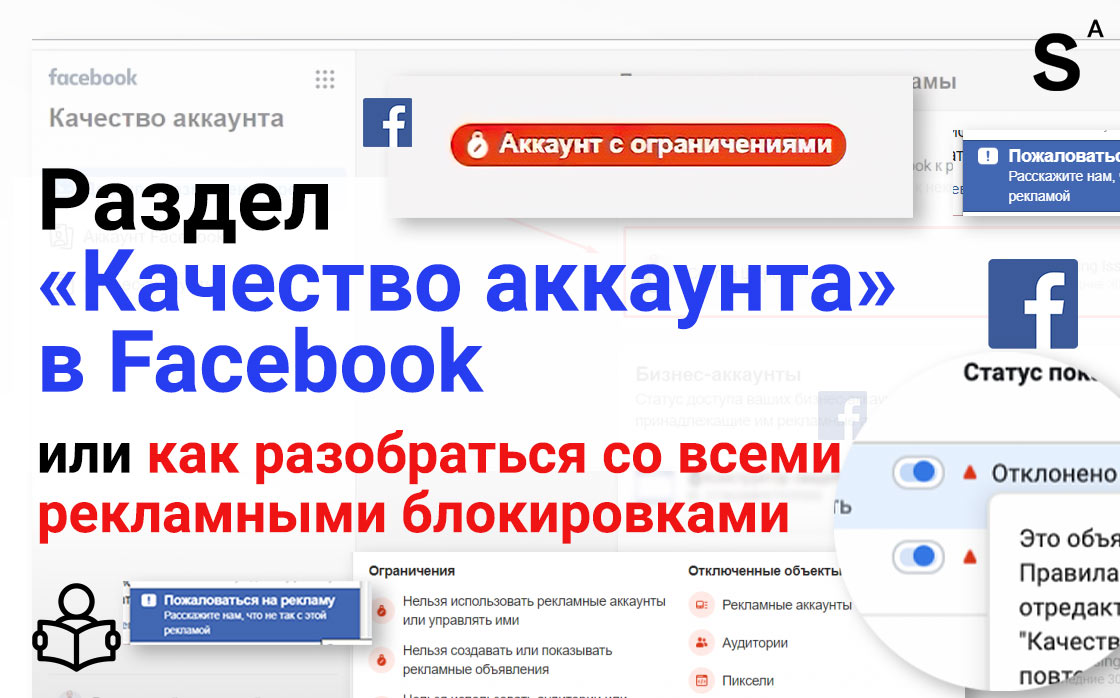Click the 'Аудитории' people icon
1120x698 pixels.
pyautogui.click(x=701, y=642)
